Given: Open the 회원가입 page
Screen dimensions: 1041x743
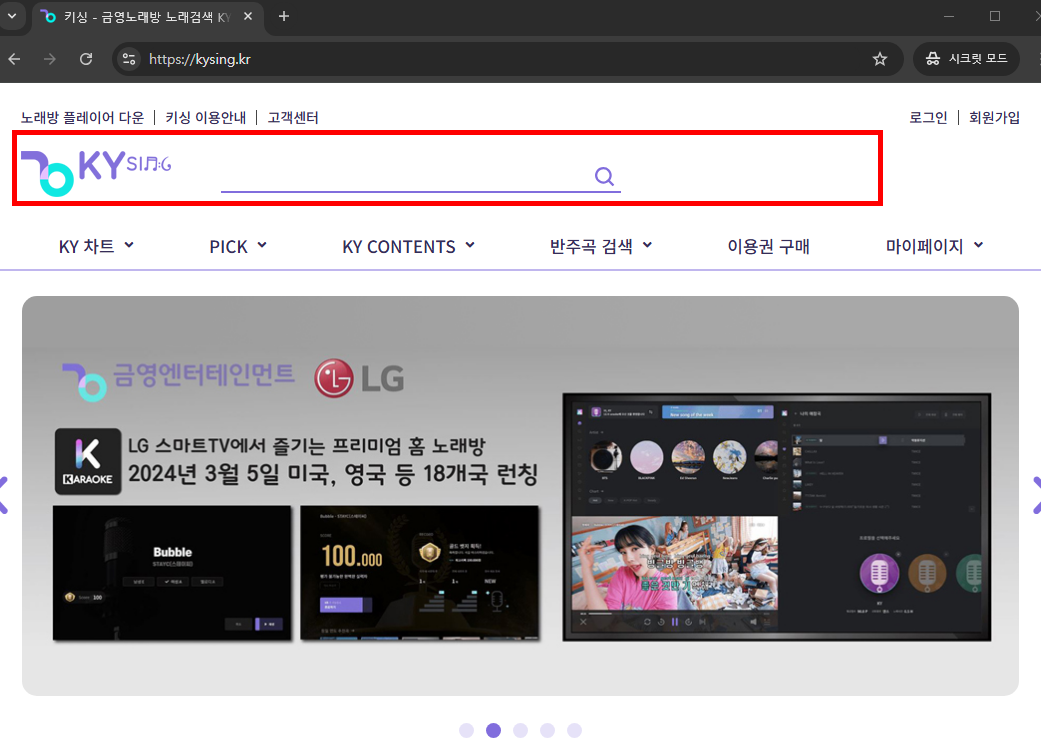Looking at the screenshot, I should (996, 117).
